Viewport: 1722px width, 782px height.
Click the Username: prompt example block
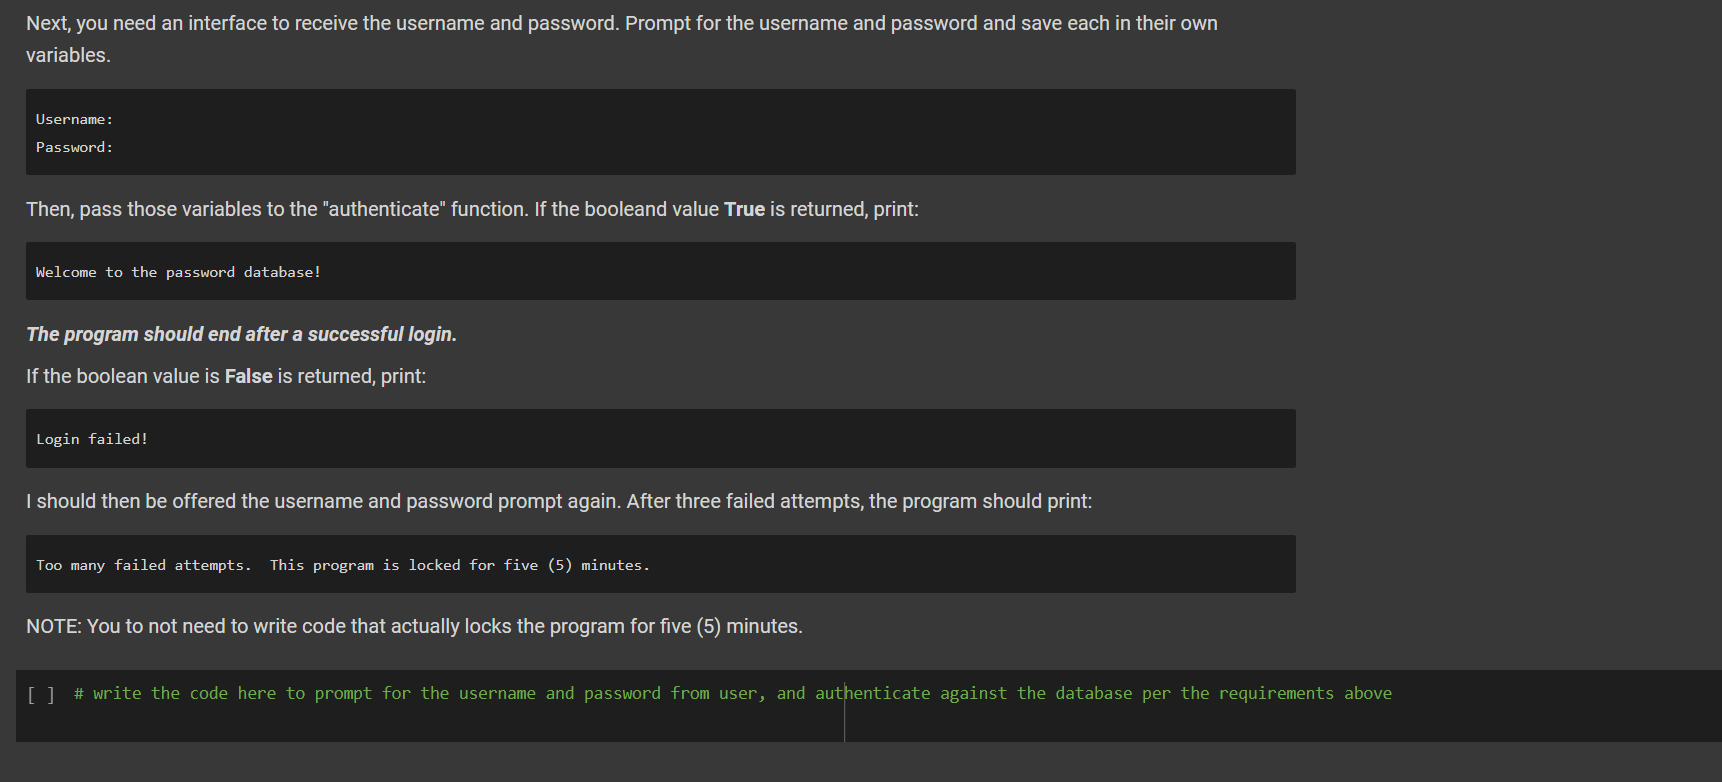pyautogui.click(x=73, y=118)
